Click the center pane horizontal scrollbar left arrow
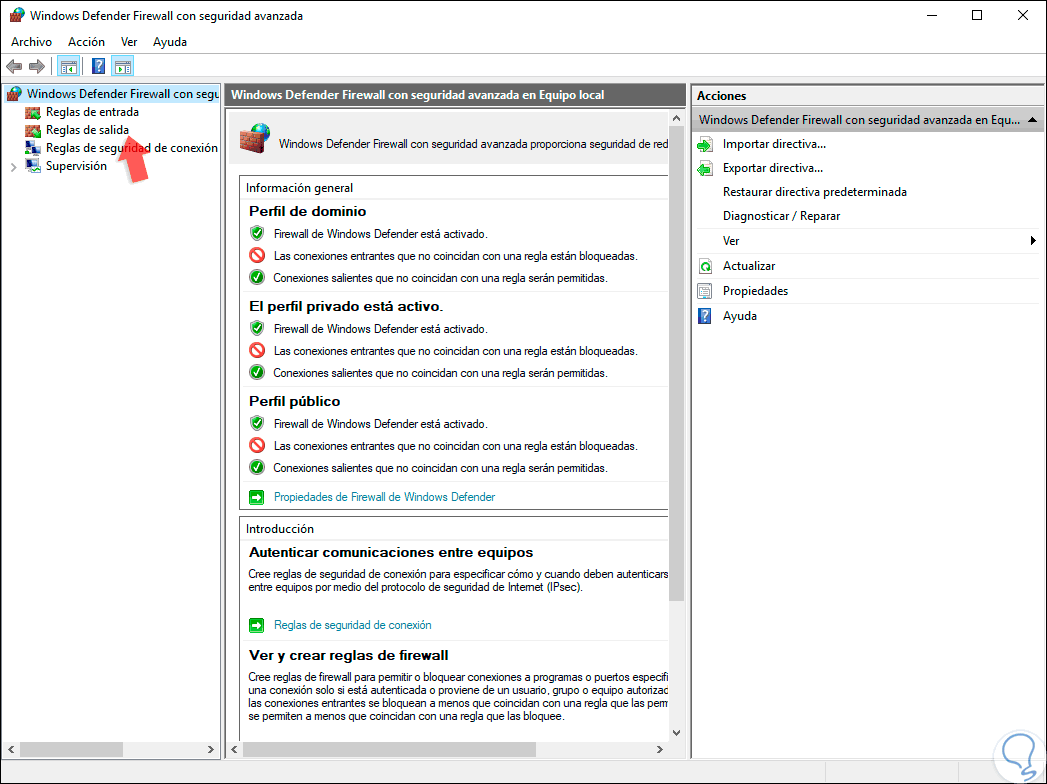This screenshot has height=784, width=1047. pos(234,750)
